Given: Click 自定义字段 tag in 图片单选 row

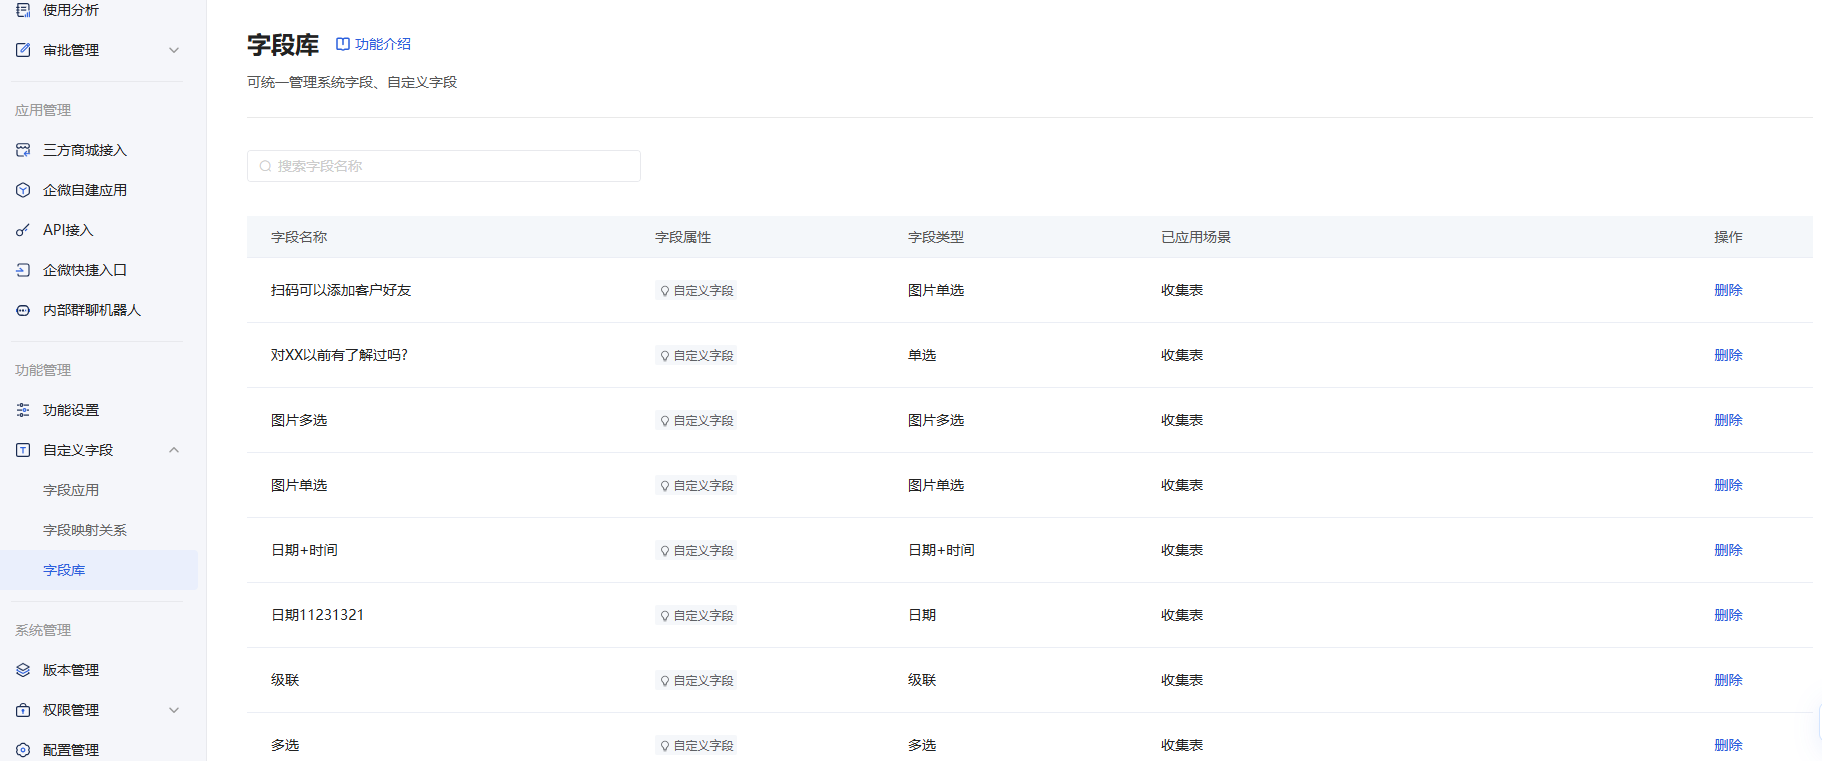Looking at the screenshot, I should [696, 485].
